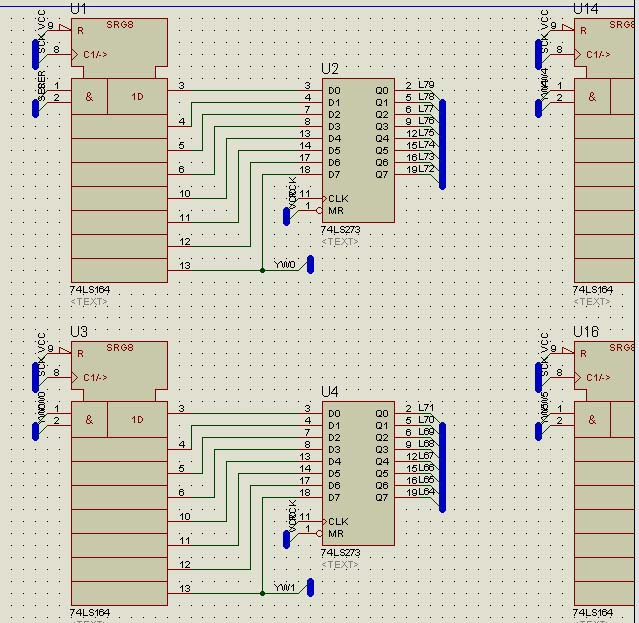Select the SCK terminal on U3 pin 8

[x=35, y=377]
